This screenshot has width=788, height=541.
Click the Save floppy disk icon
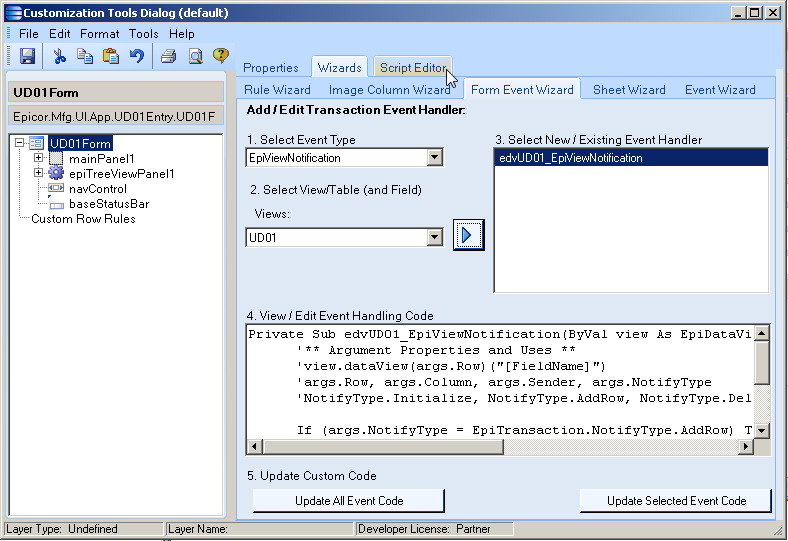point(27,56)
